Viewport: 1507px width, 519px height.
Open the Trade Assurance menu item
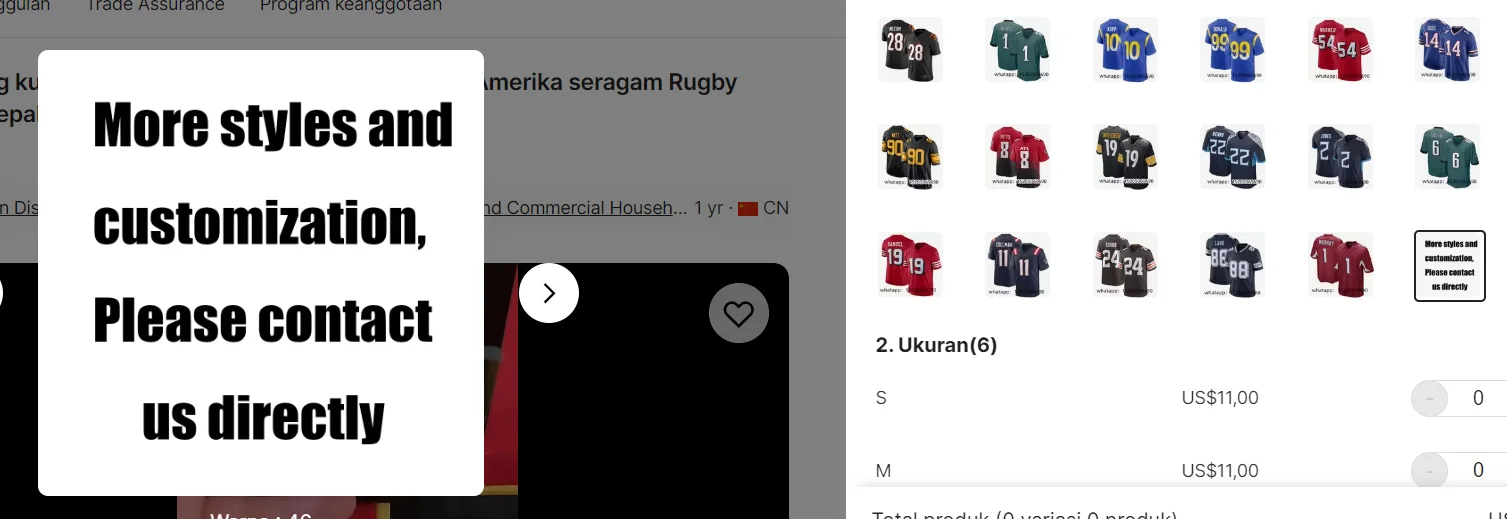pyautogui.click(x=155, y=6)
